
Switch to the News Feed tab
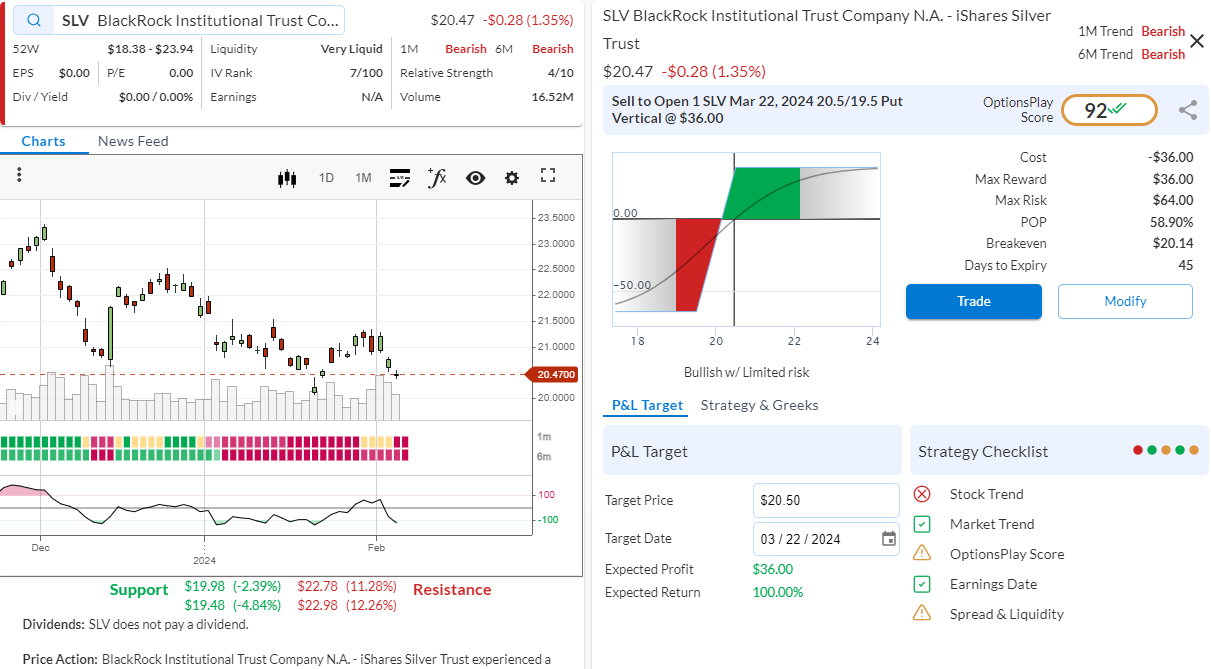point(133,141)
